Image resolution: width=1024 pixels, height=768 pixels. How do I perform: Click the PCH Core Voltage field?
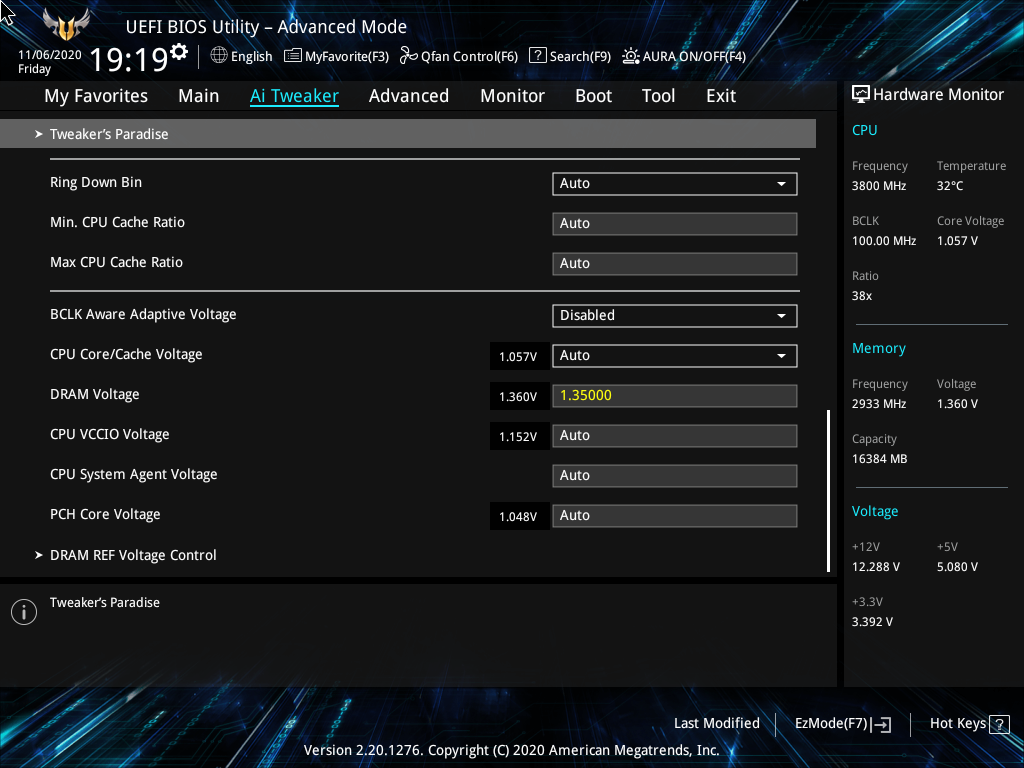(x=675, y=516)
